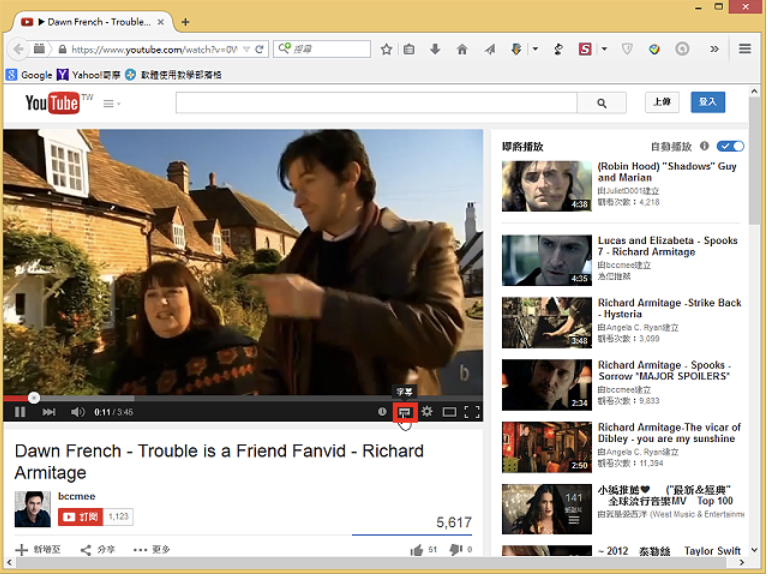Viewport: 768px width, 576px height.
Task: Go to browser home page
Action: tap(462, 49)
